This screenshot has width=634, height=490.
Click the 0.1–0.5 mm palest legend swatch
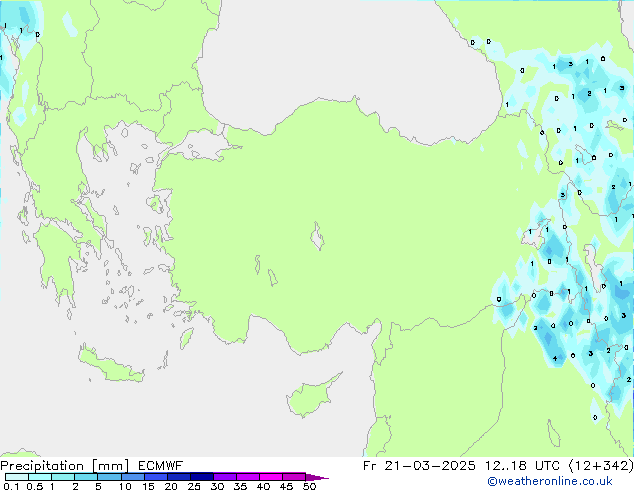[17, 477]
